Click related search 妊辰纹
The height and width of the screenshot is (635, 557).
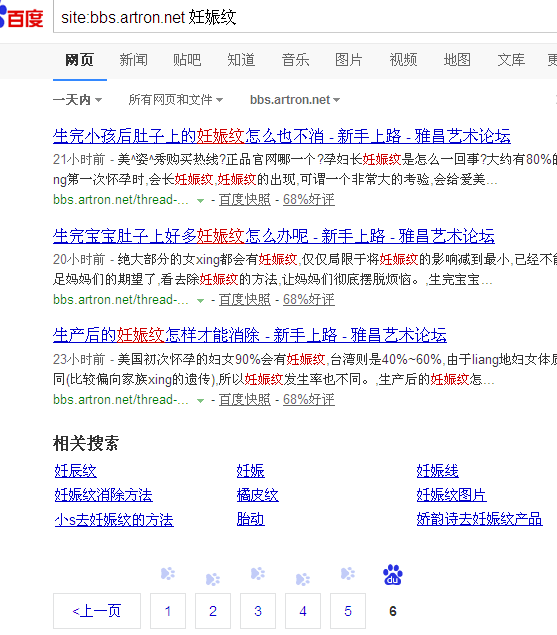(x=75, y=471)
